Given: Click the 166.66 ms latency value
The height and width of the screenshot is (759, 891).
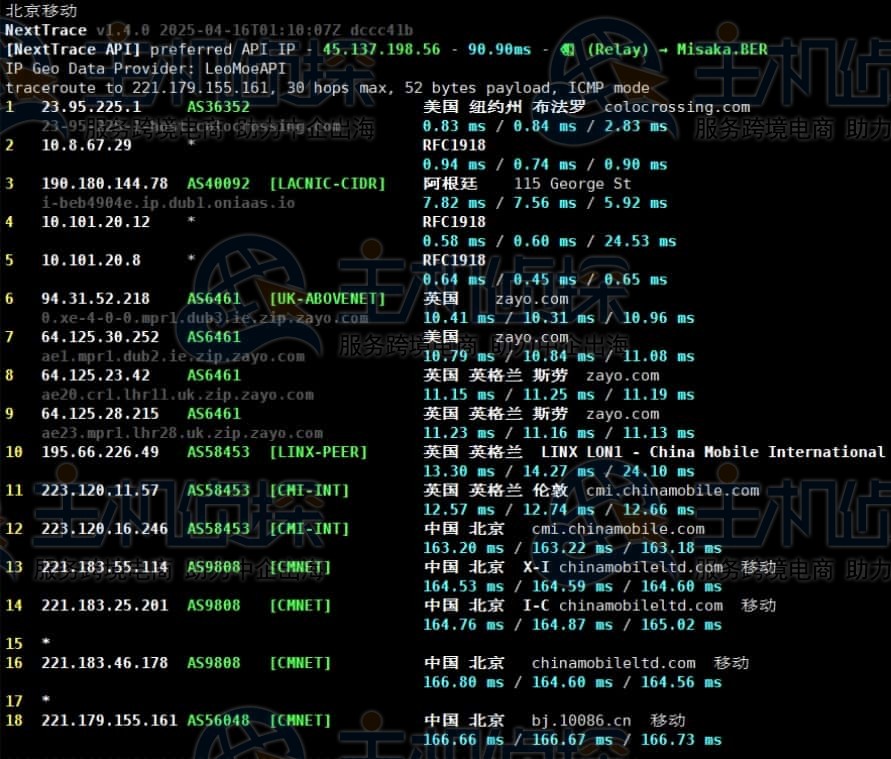Looking at the screenshot, I should 463,740.
